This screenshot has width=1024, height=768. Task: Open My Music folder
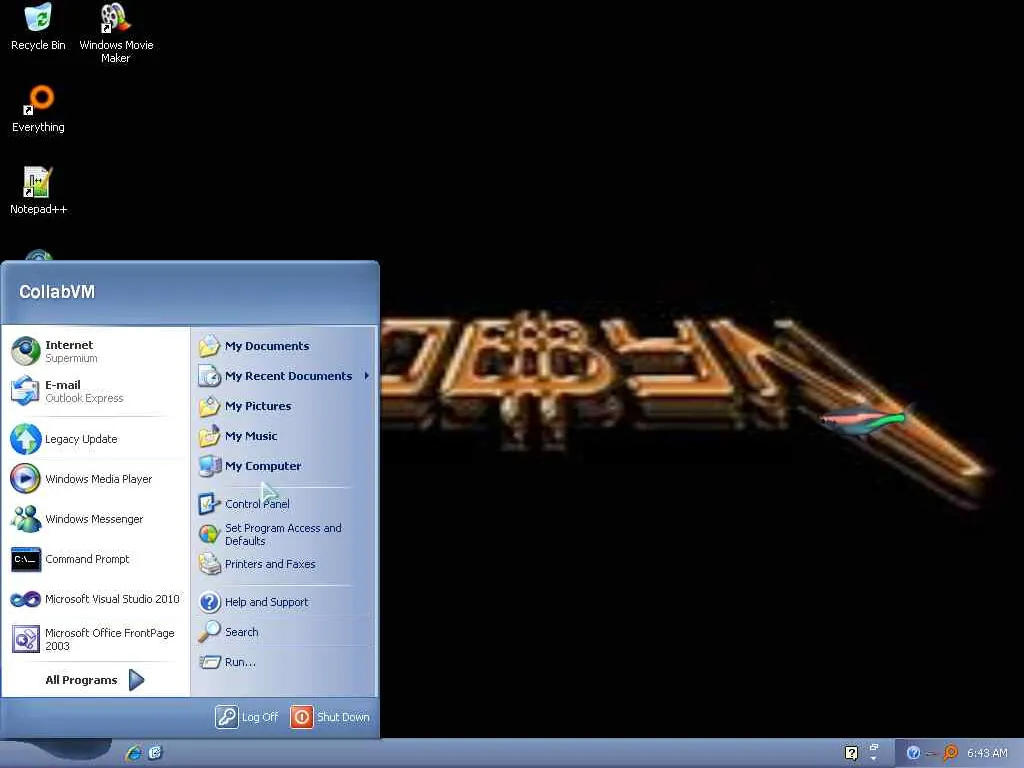pos(285,436)
